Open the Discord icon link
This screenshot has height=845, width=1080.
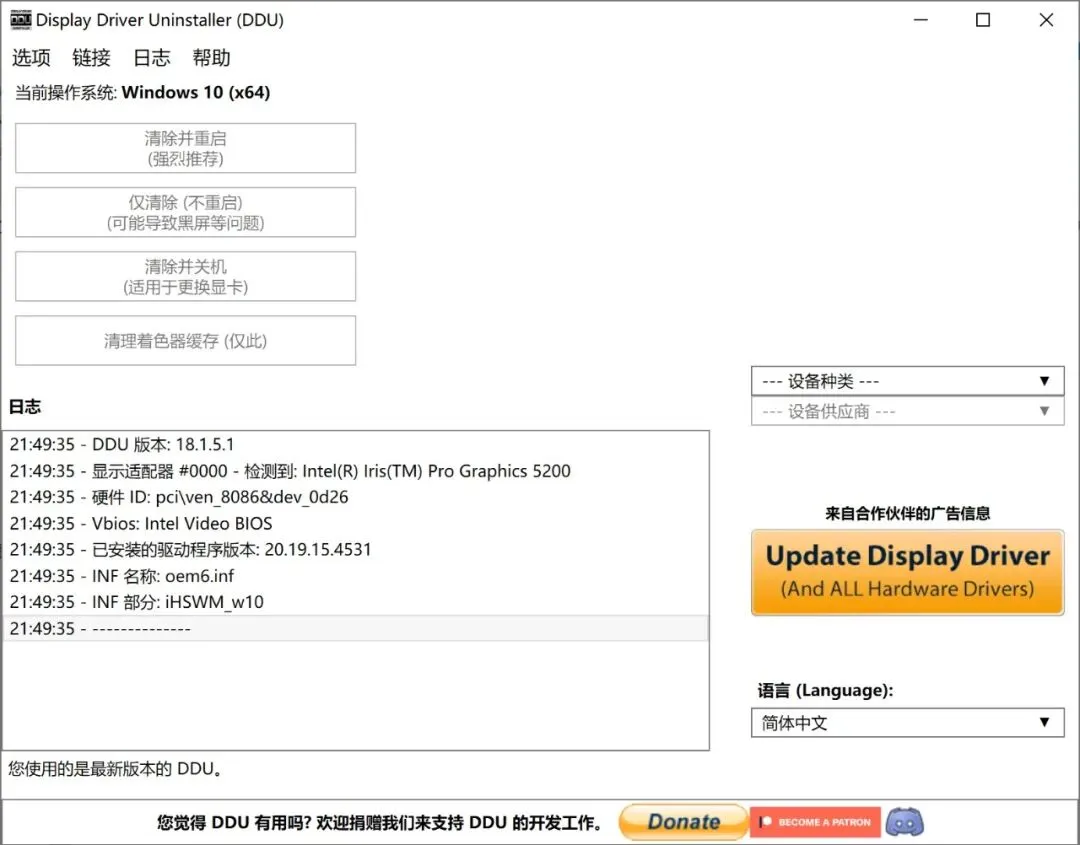(904, 822)
